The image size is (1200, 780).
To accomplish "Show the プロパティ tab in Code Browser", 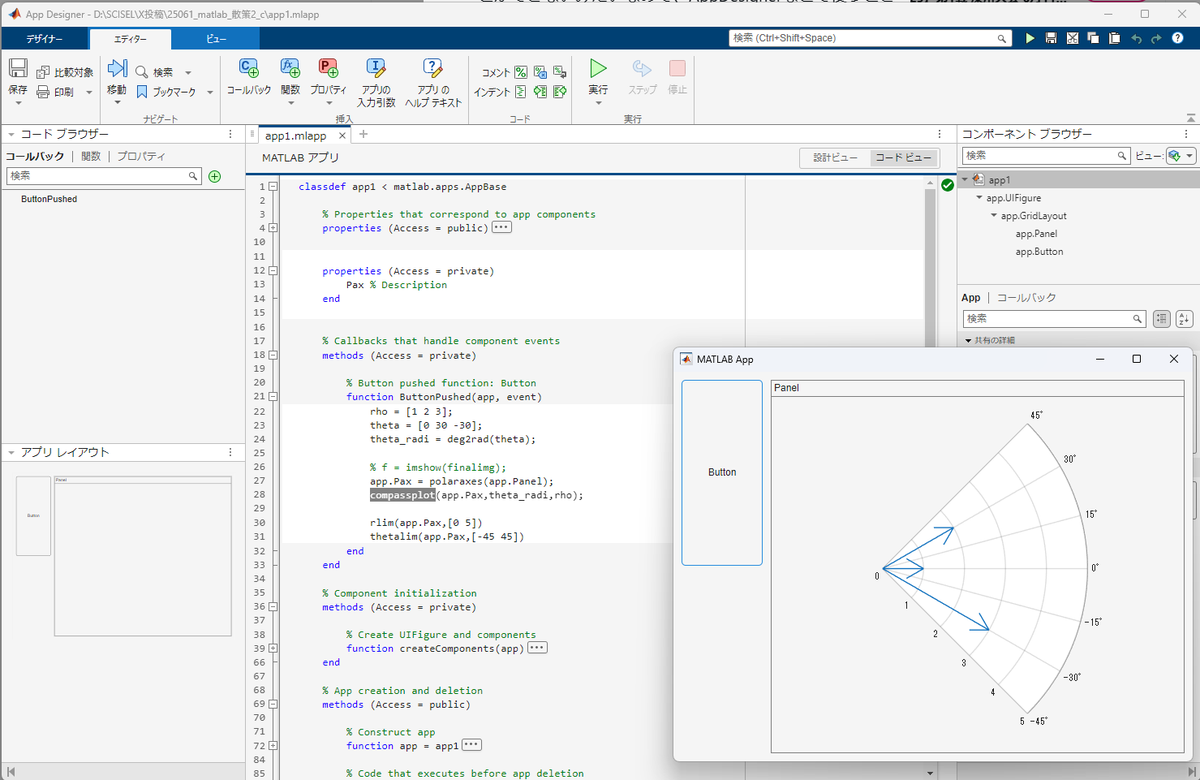I will pos(141,156).
